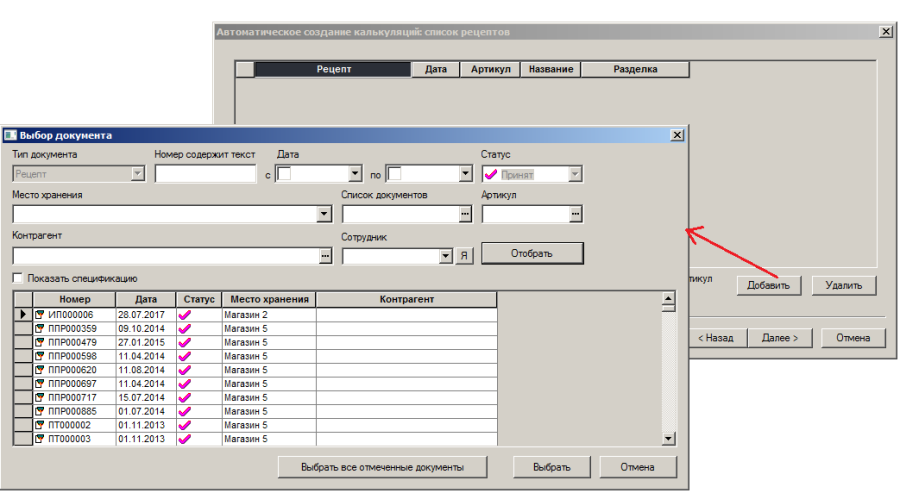Click the Статус column header

[199, 299]
